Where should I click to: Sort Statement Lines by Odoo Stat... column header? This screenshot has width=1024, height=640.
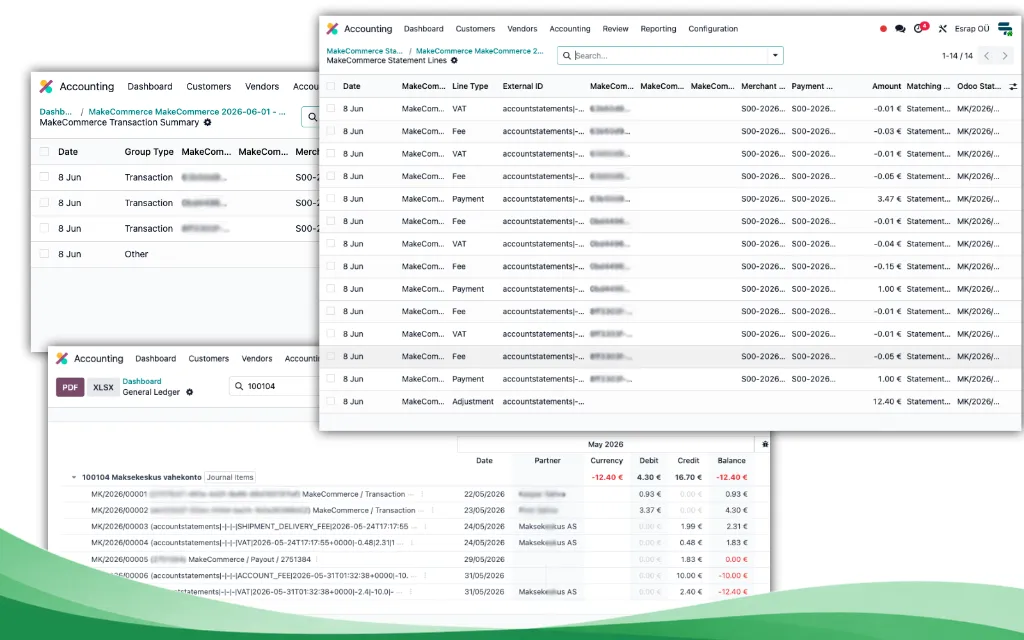pyautogui.click(x=979, y=86)
